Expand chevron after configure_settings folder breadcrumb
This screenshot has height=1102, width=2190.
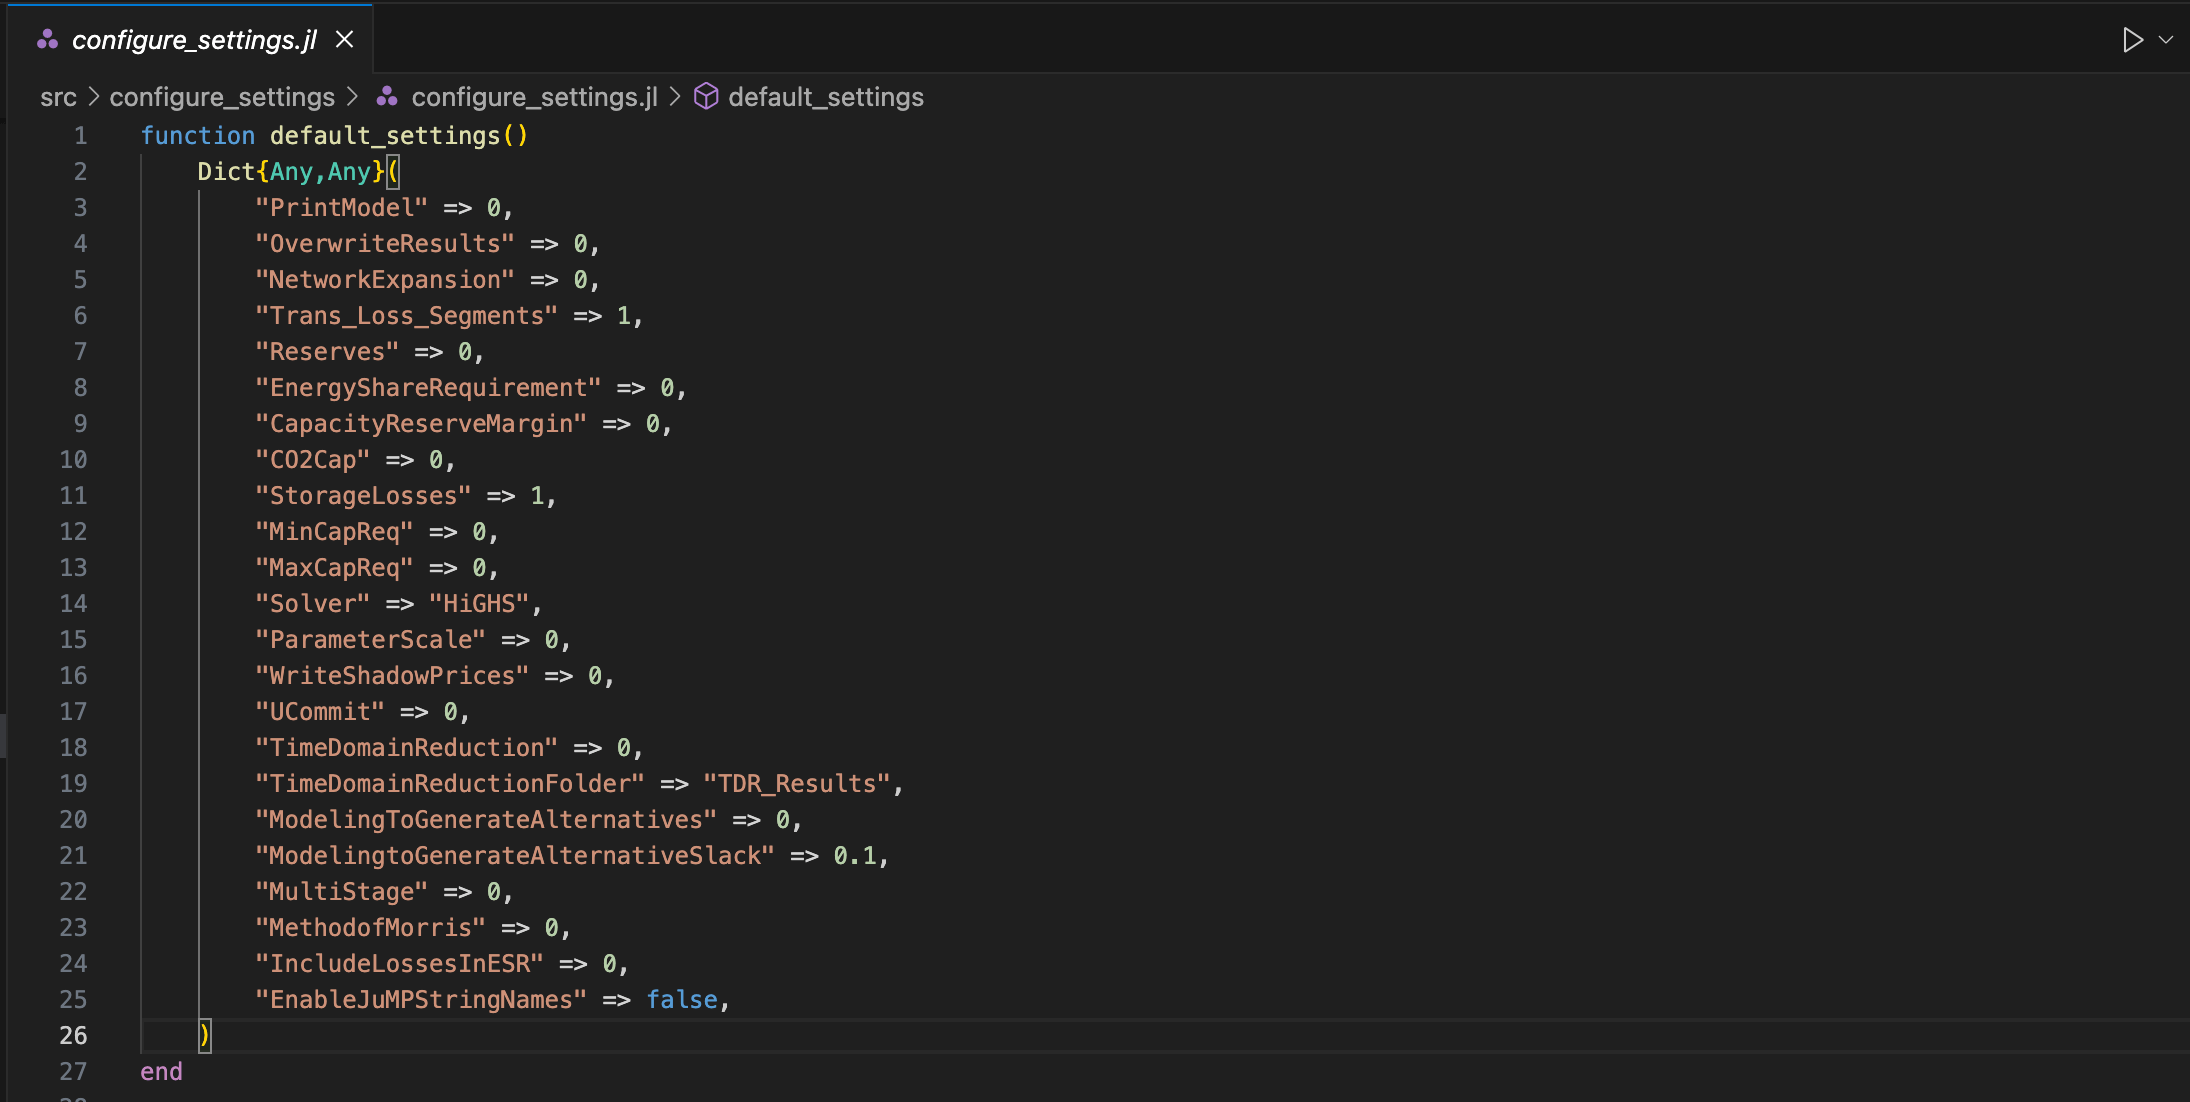coord(352,97)
